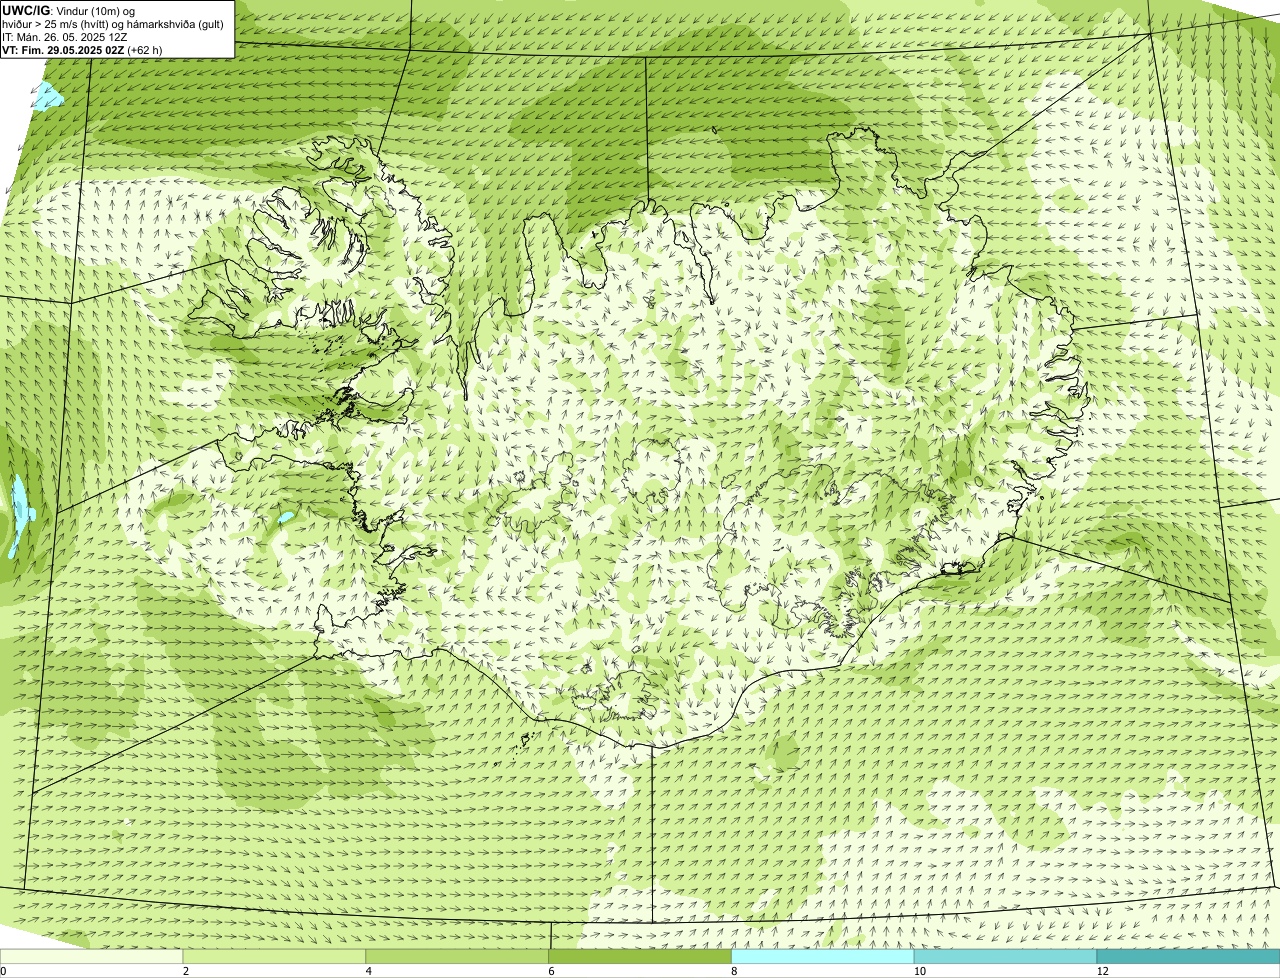Choose the 6–8 m/s darker green legend segment

[x=641, y=957]
